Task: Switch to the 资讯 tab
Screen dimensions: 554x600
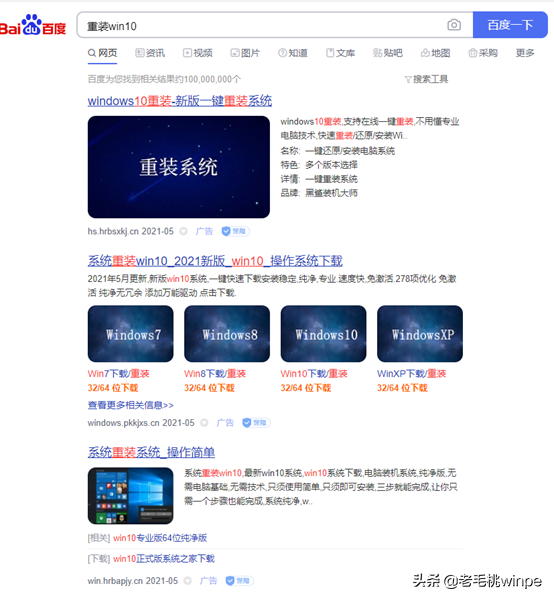Action: (150, 53)
